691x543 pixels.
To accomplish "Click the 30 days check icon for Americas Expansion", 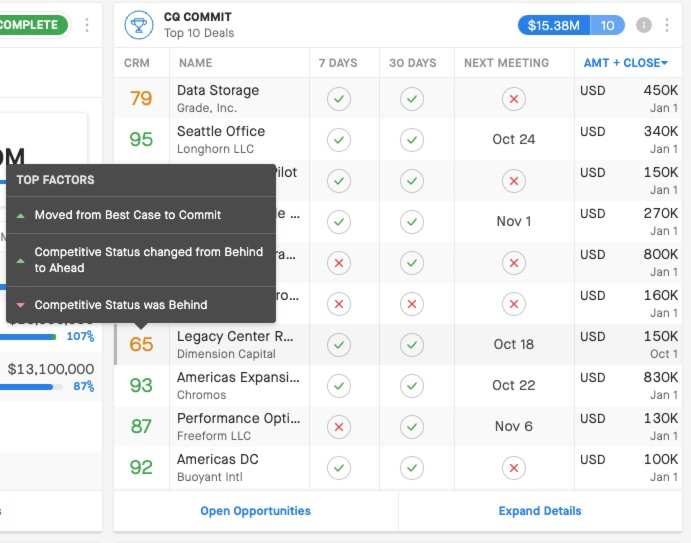I will click(412, 386).
